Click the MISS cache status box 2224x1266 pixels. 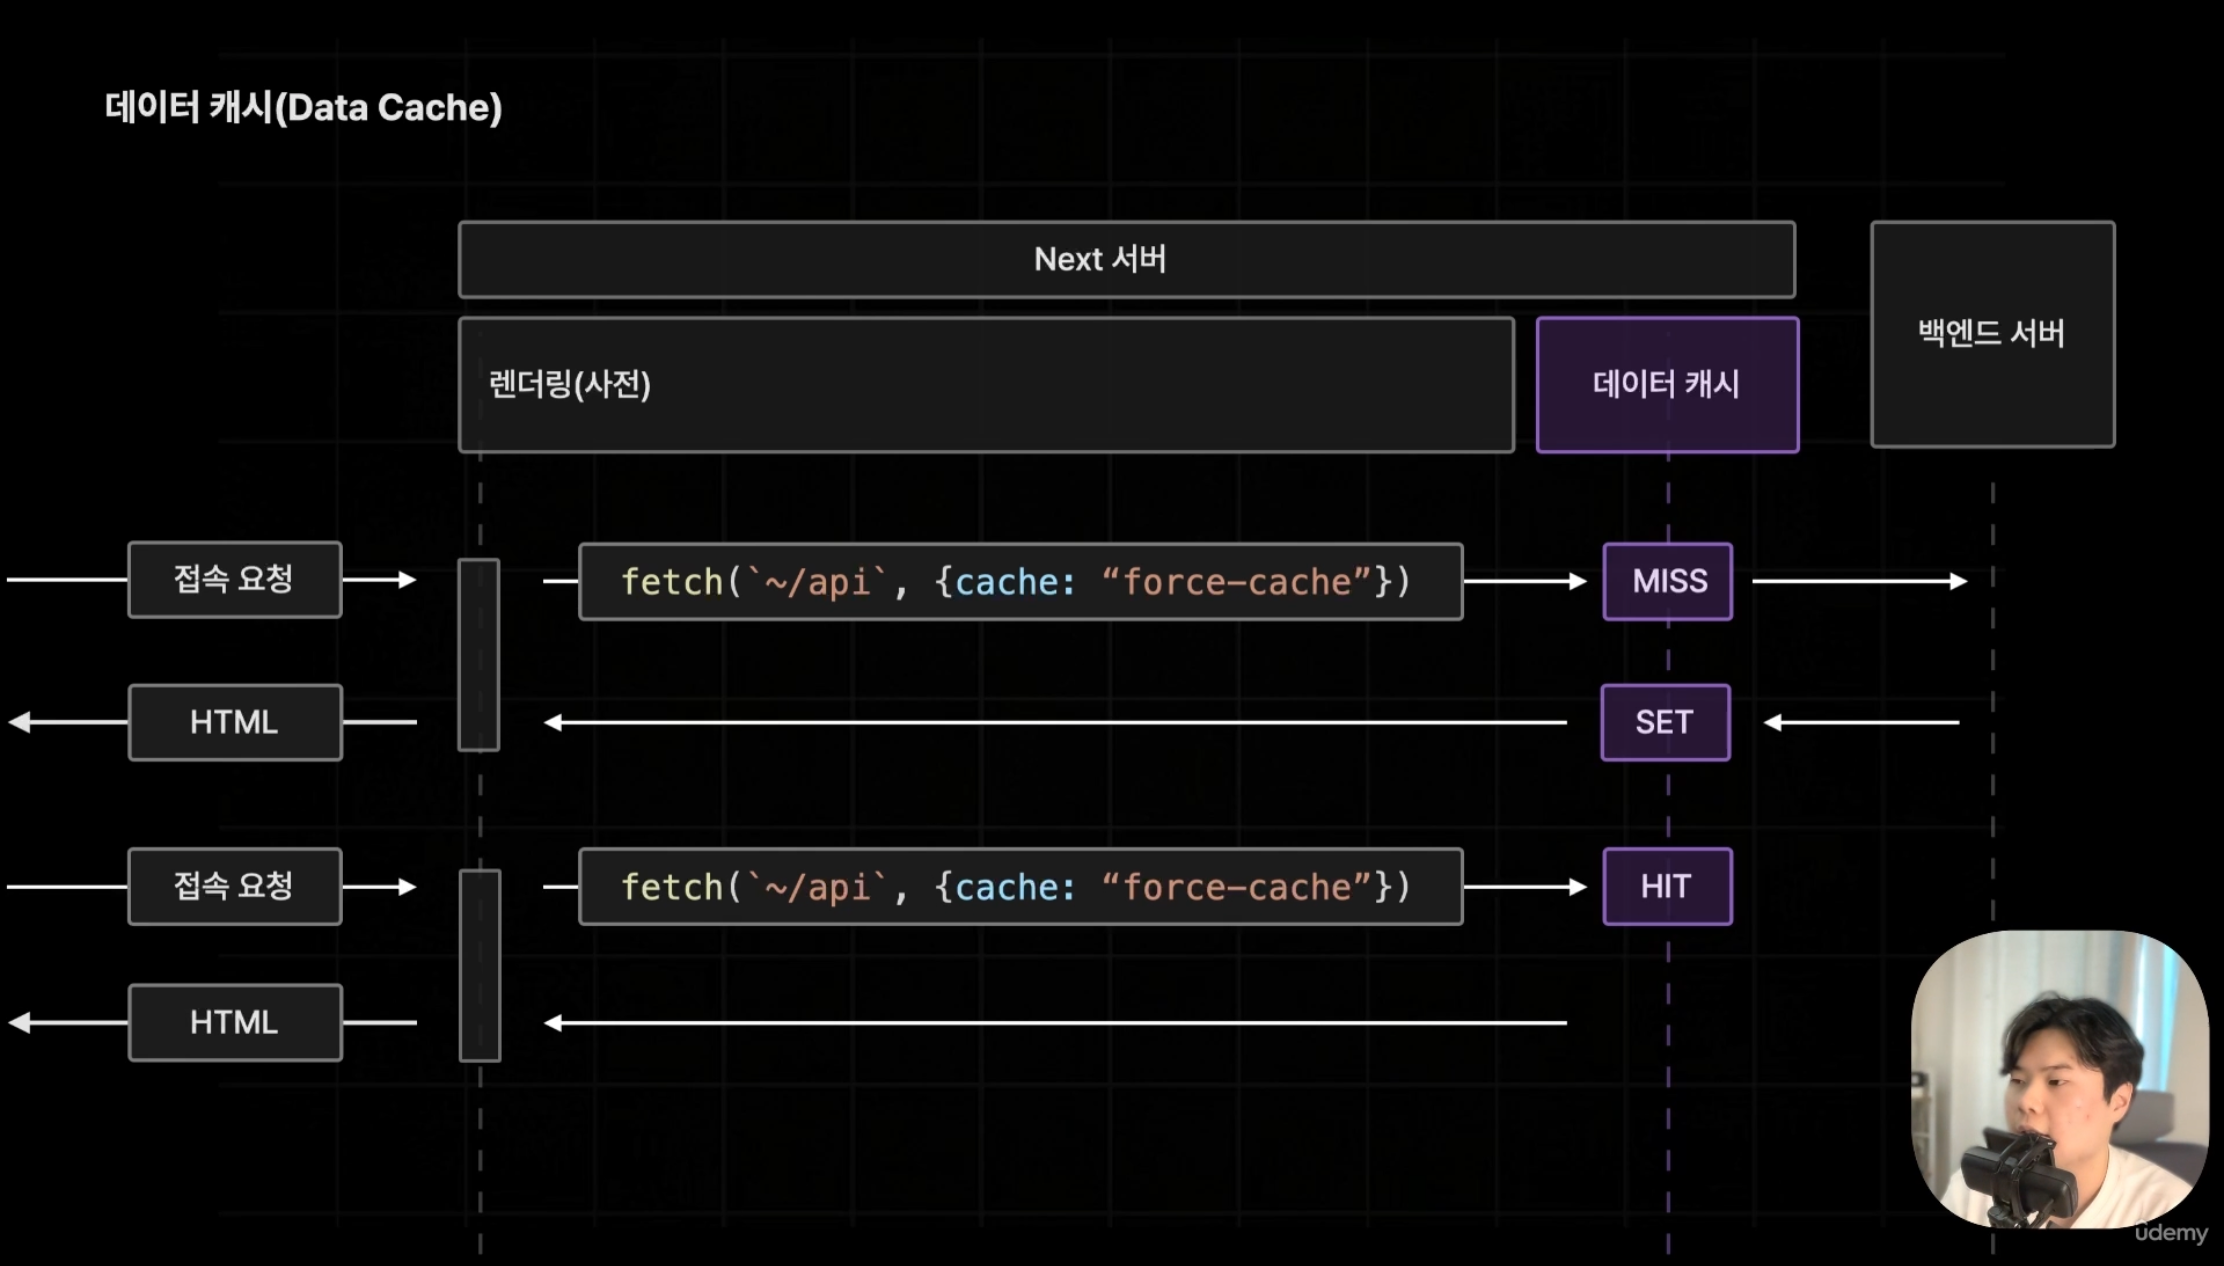[1667, 581]
